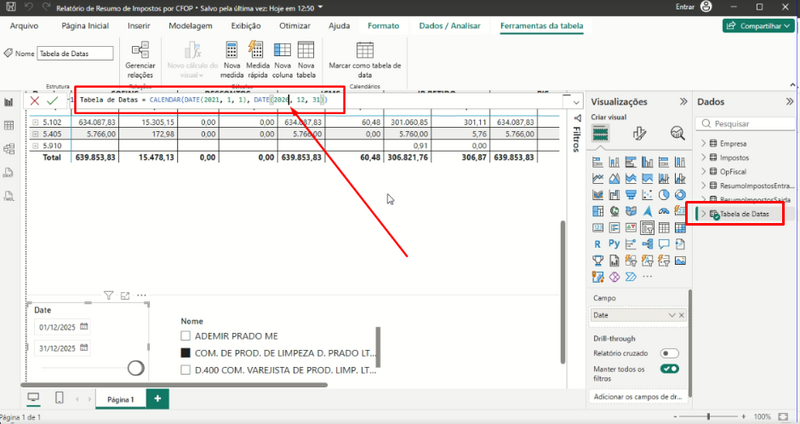Click the zoom slider at bottom right
Viewport: 800px width, 424px height.
click(708, 417)
